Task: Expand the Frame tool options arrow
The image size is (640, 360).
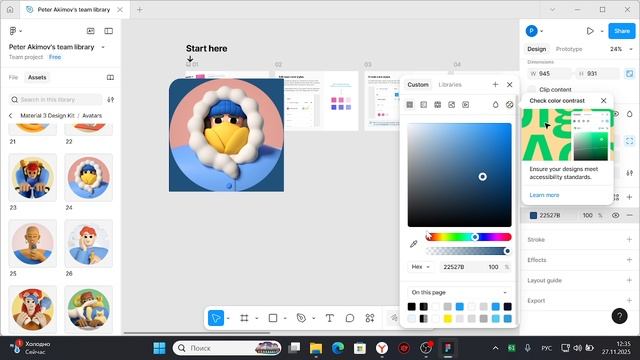Action: coord(257,318)
